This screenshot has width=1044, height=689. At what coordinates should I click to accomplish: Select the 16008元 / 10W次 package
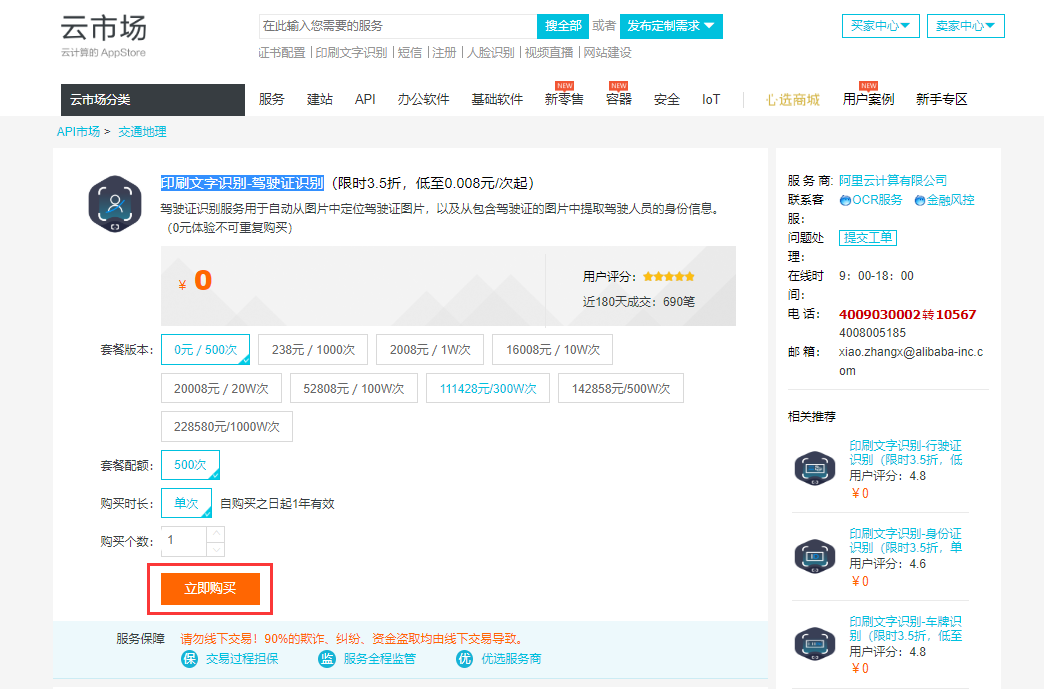point(553,349)
